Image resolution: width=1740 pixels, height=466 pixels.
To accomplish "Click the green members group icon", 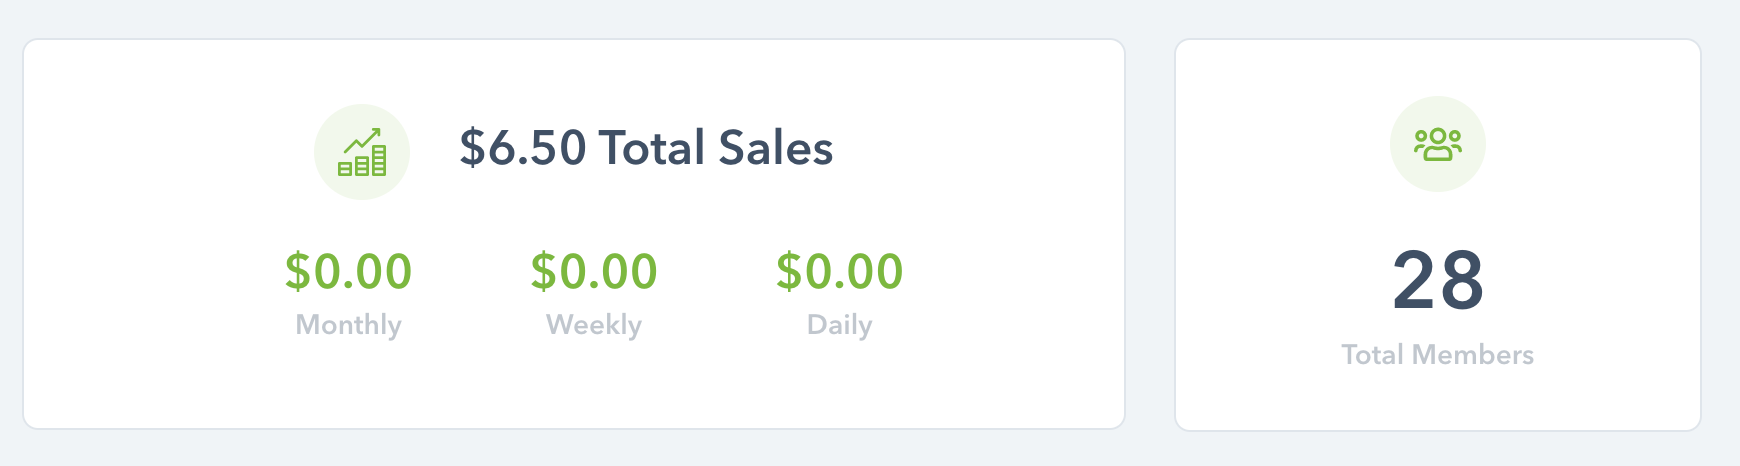I will tap(1438, 145).
